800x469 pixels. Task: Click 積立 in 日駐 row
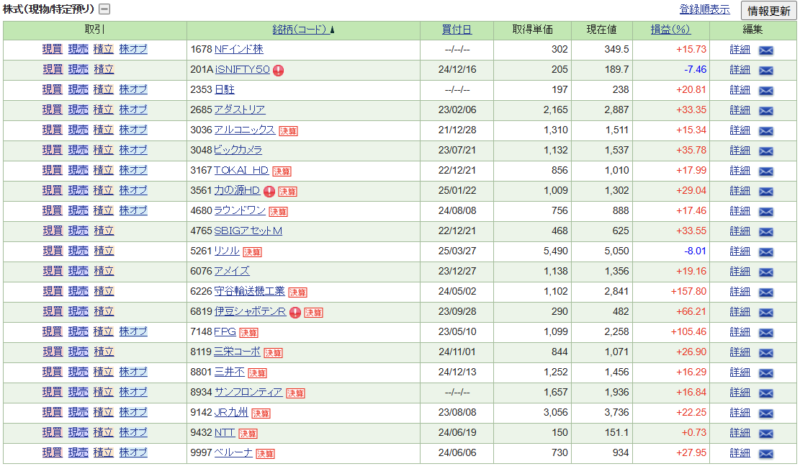pos(104,89)
